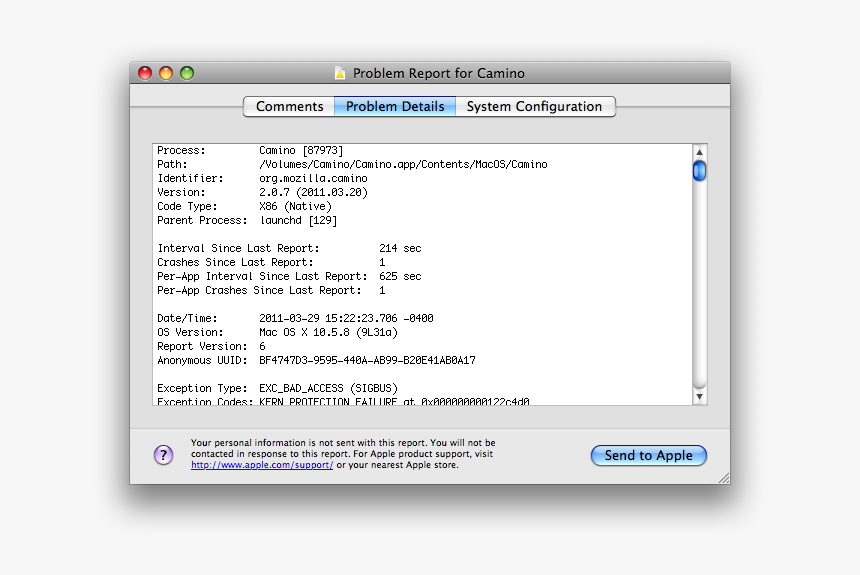The image size is (860, 575).
Task: Click the path '/Volumes/Camino/Camino.app/Contents/MacOS/Camino'
Action: click(403, 164)
